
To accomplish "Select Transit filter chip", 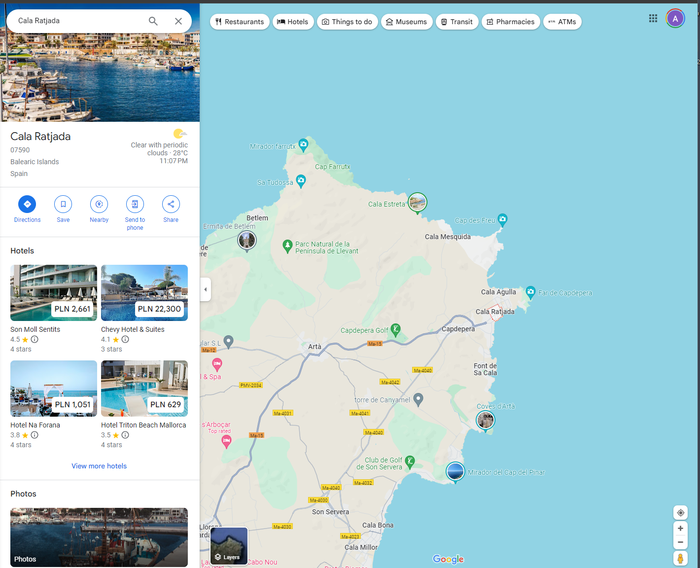I will (457, 21).
